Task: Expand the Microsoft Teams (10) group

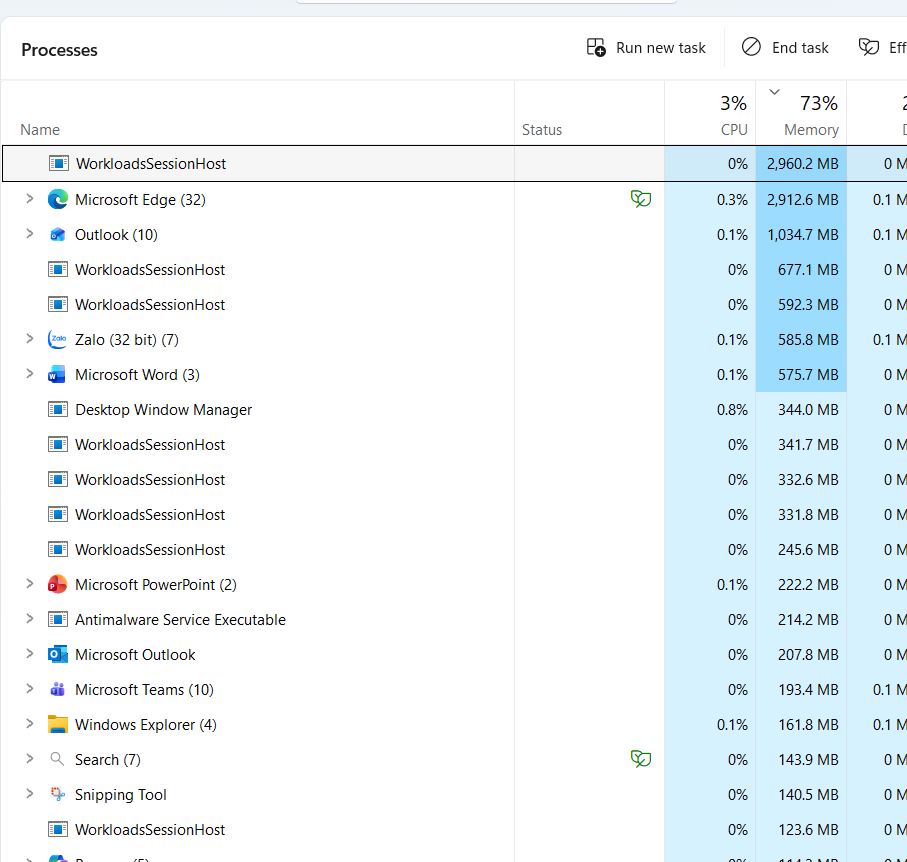Action: coord(30,688)
